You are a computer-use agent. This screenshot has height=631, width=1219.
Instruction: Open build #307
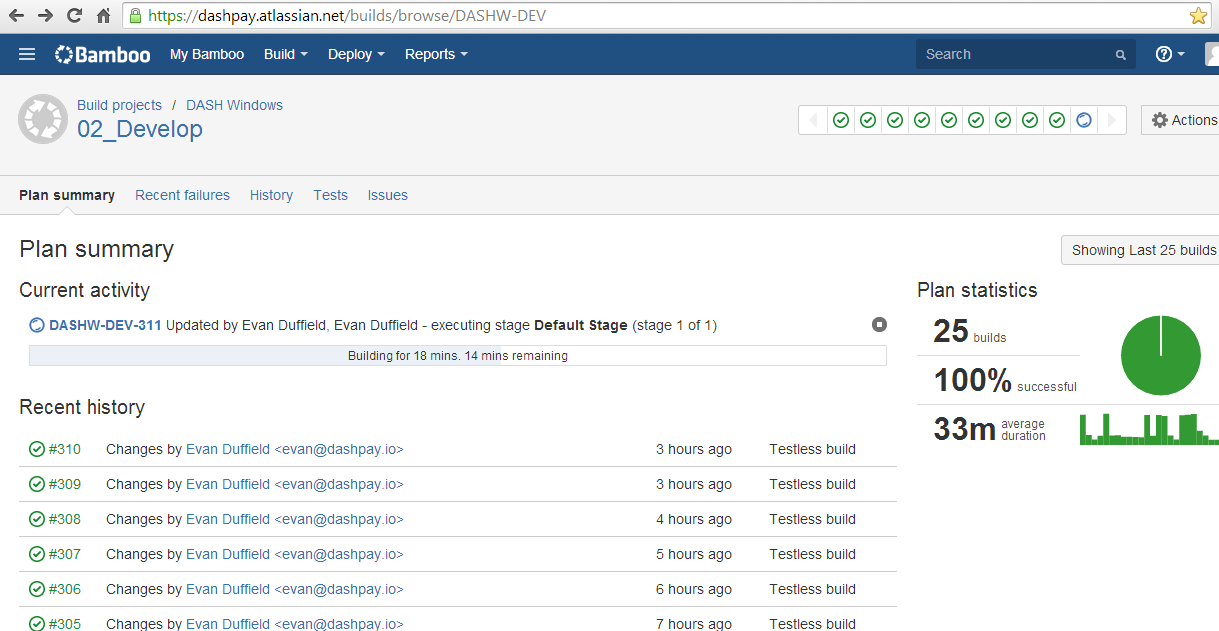click(65, 554)
